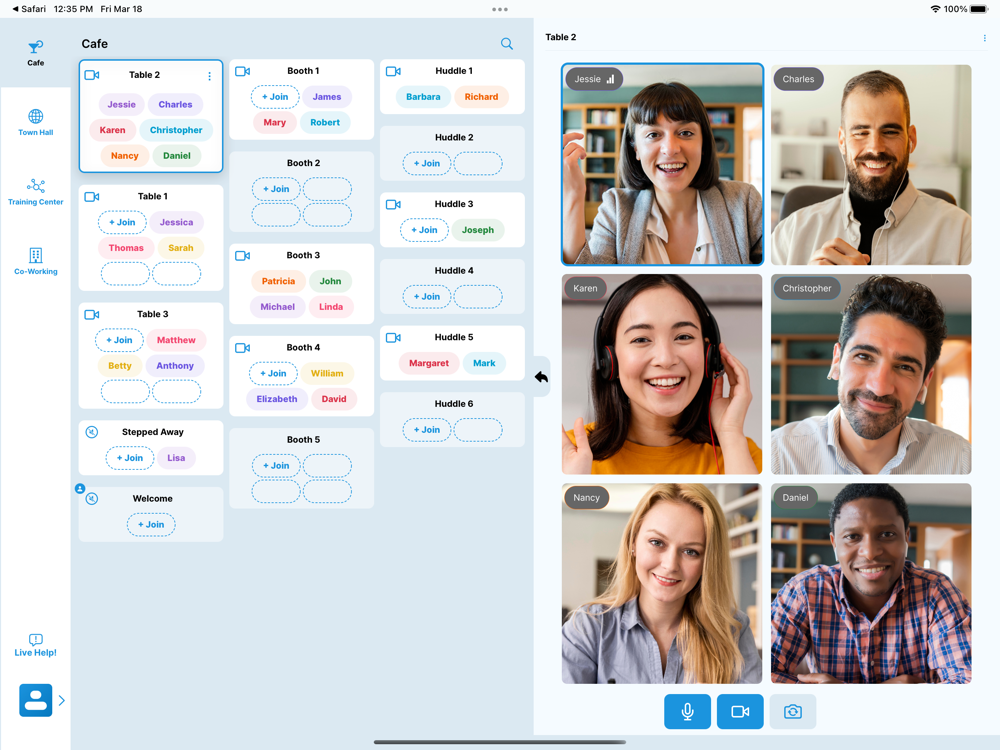Viewport: 1000px width, 750px height.
Task: Flip the camera with the switch button
Action: [x=793, y=711]
